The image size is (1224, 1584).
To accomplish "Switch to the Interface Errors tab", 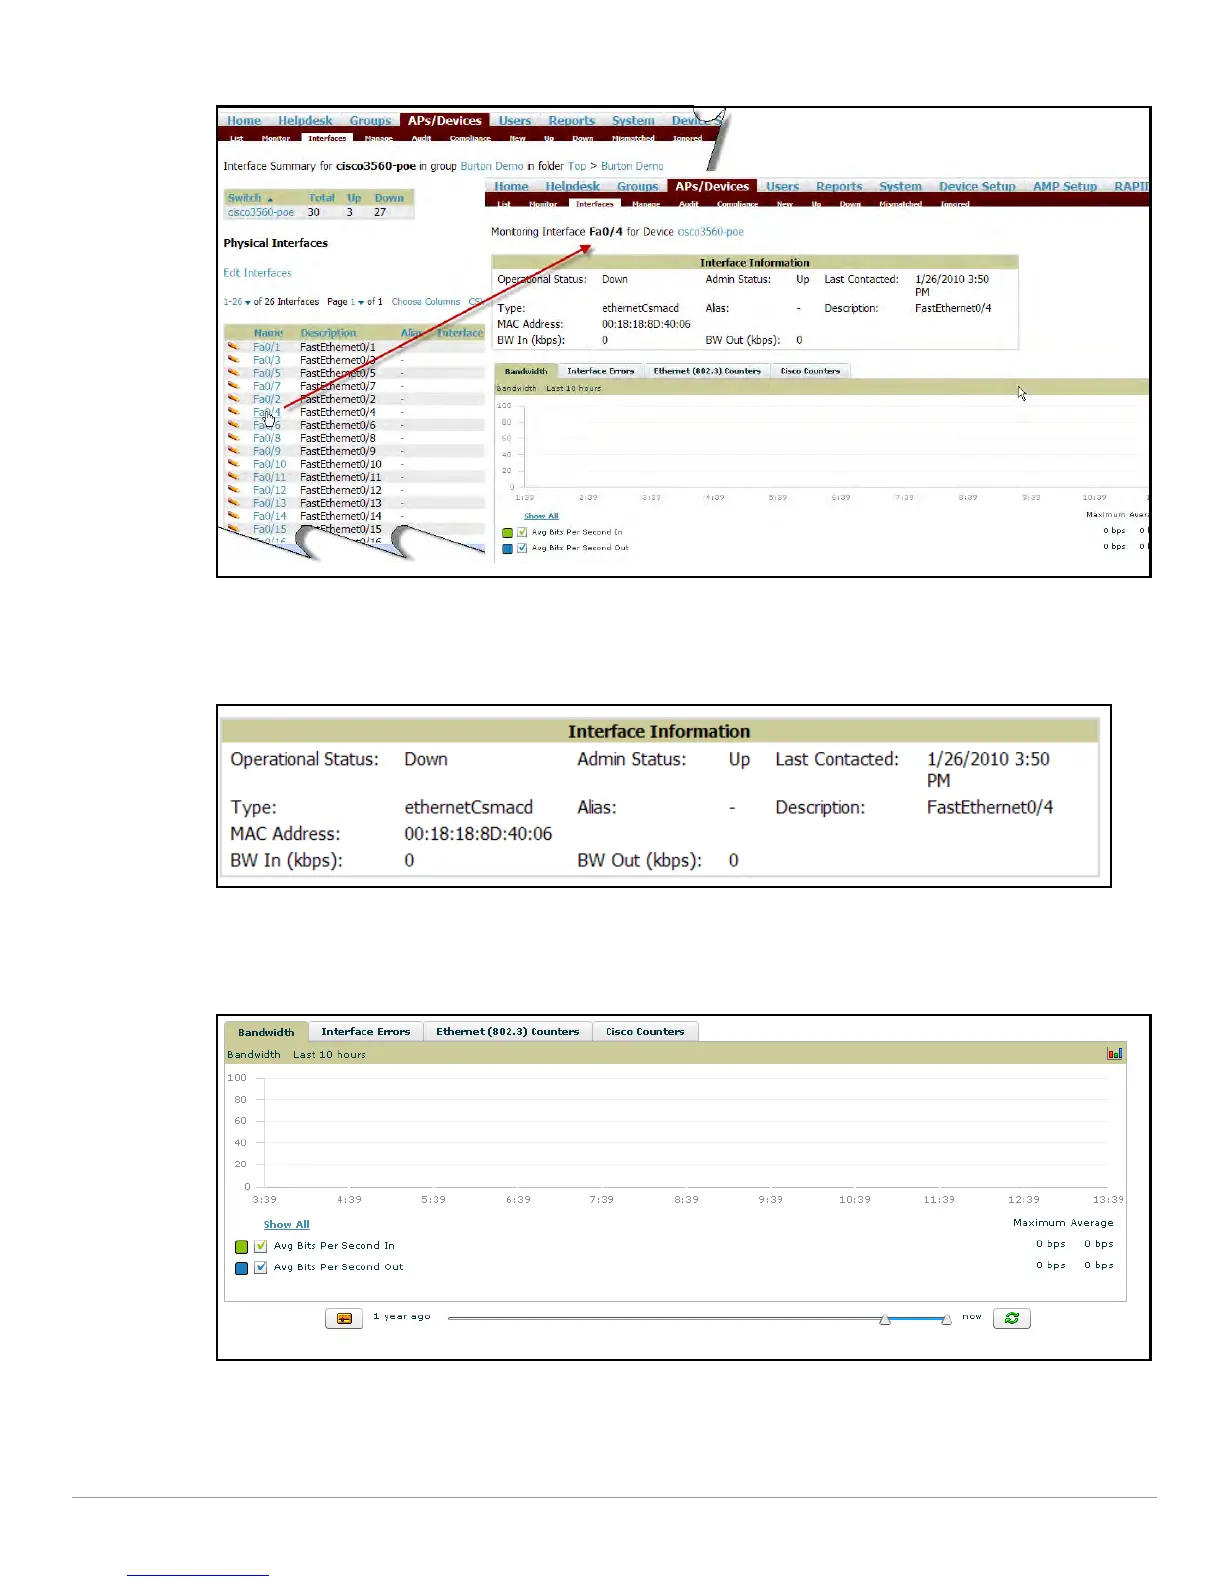I will 366,1032.
